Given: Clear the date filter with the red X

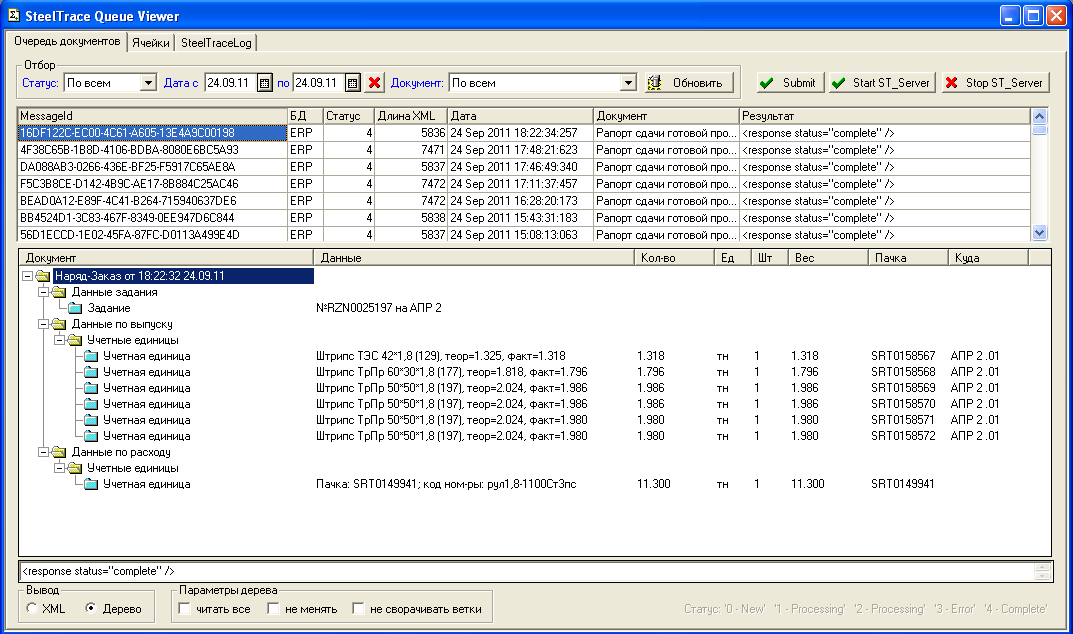Looking at the screenshot, I should [x=375, y=83].
